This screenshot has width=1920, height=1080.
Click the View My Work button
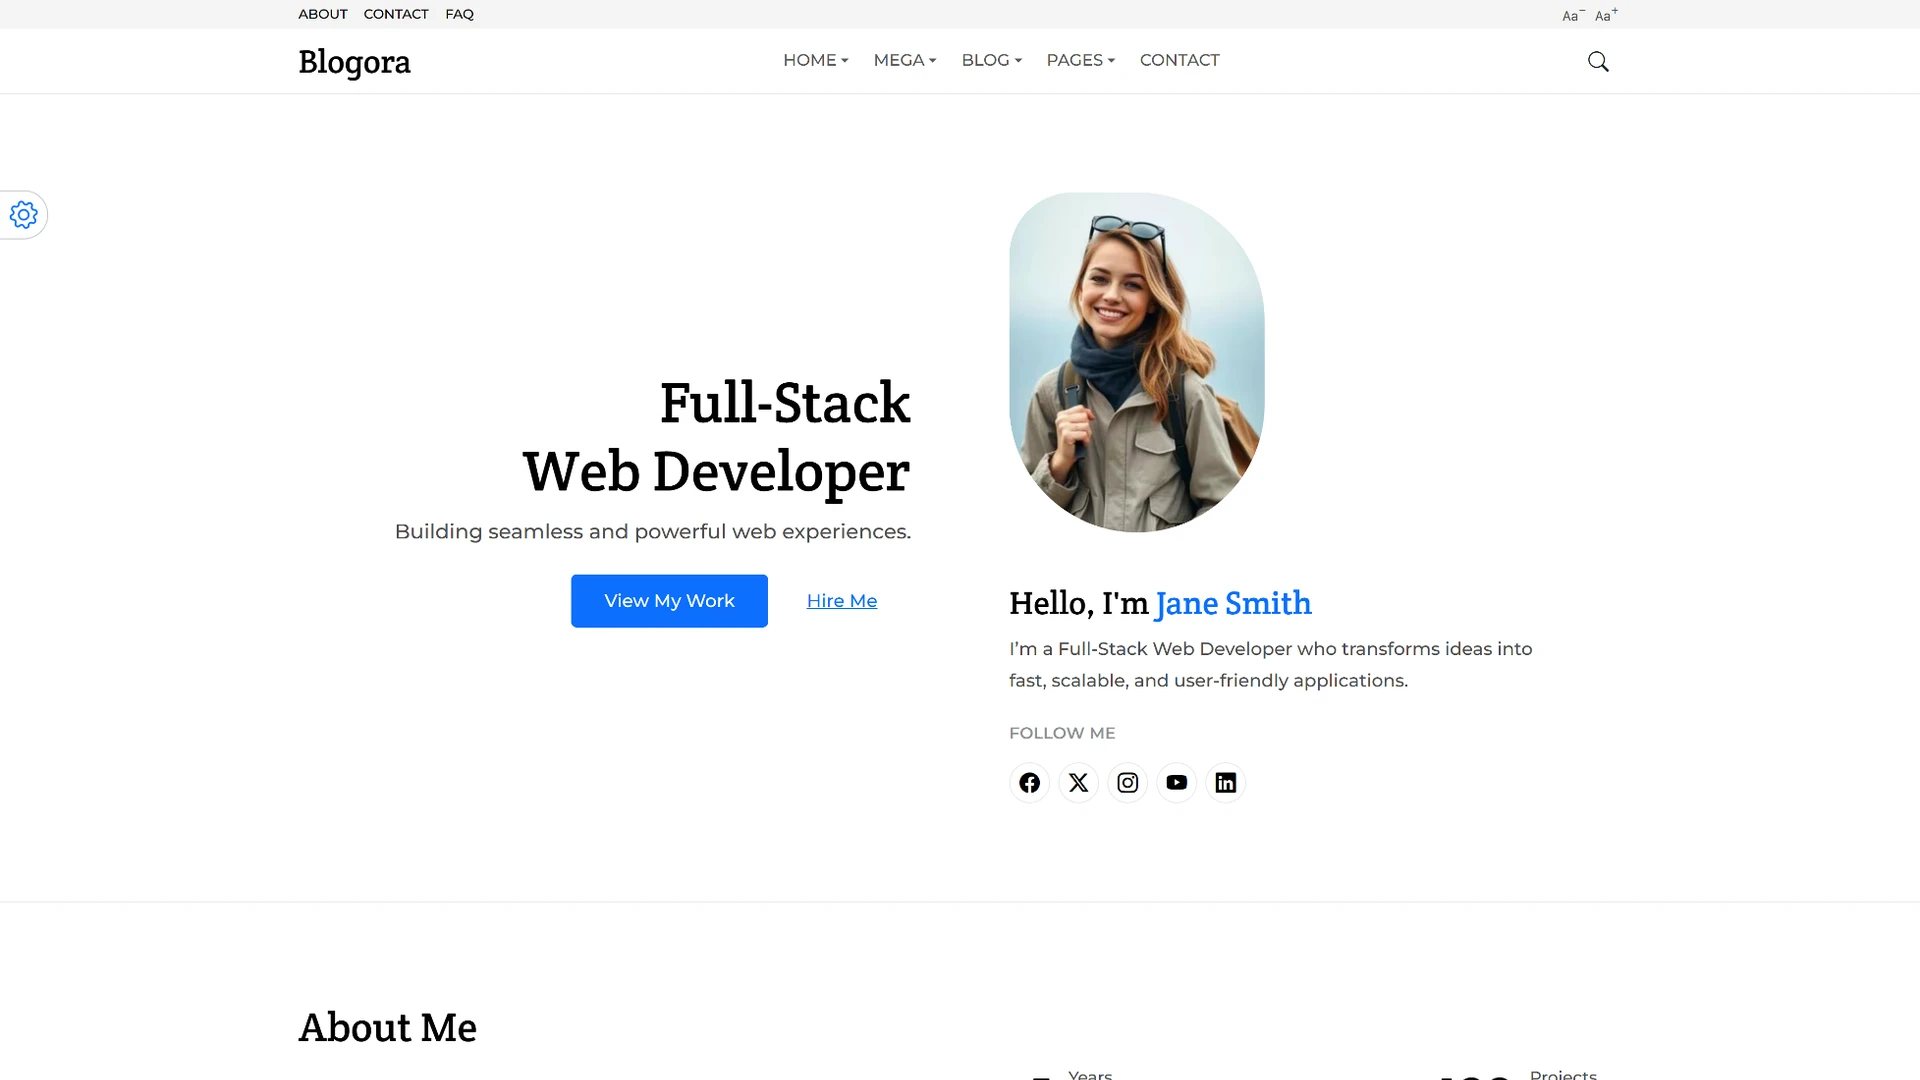pyautogui.click(x=669, y=600)
